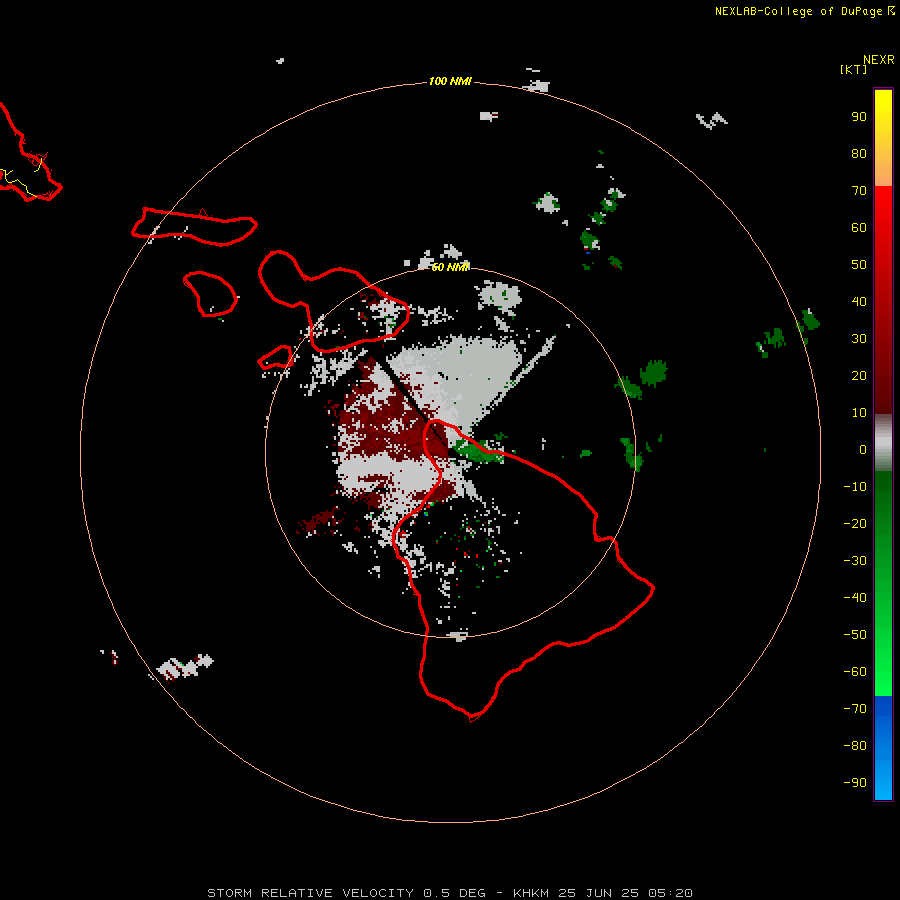Click the positive 70 value on the velocity scale
Viewport: 900px width, 900px height.
pyautogui.click(x=859, y=191)
